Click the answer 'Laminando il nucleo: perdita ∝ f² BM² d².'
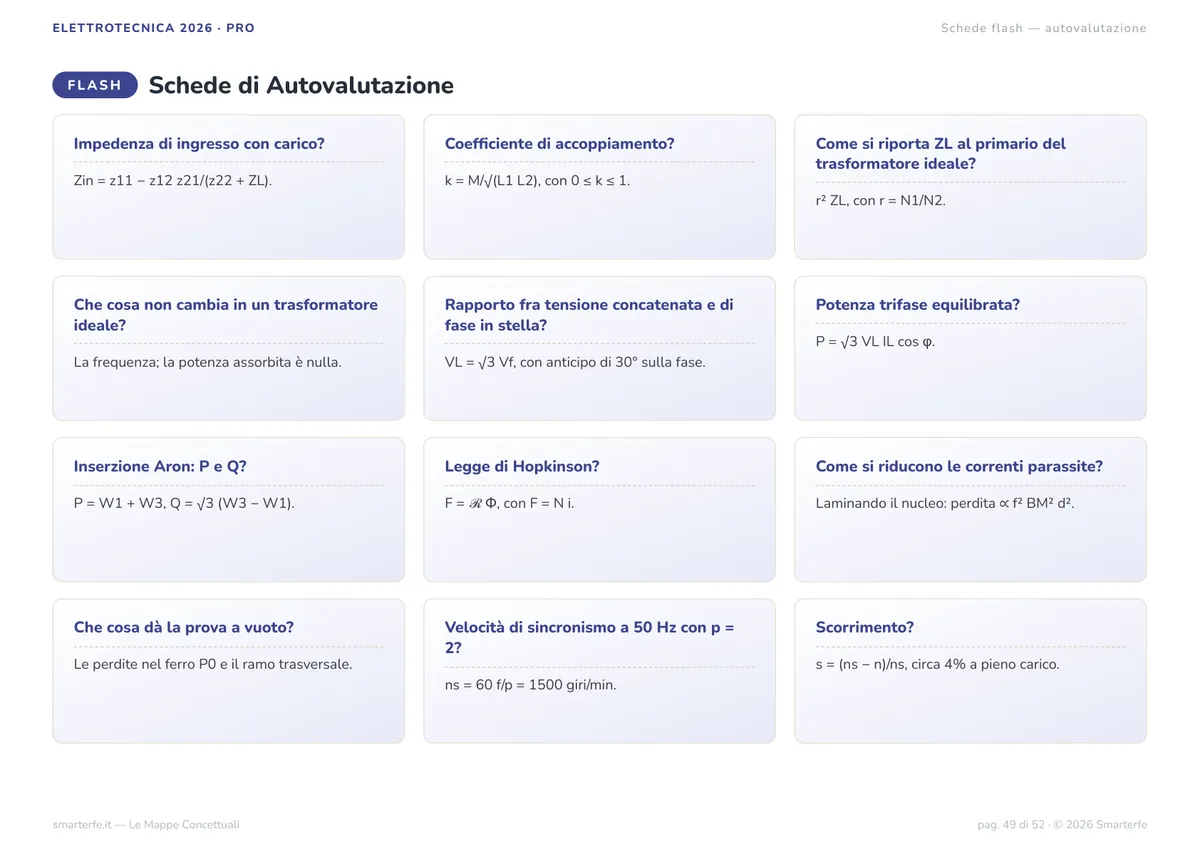This screenshot has width=1200, height=849. pyautogui.click(x=945, y=504)
